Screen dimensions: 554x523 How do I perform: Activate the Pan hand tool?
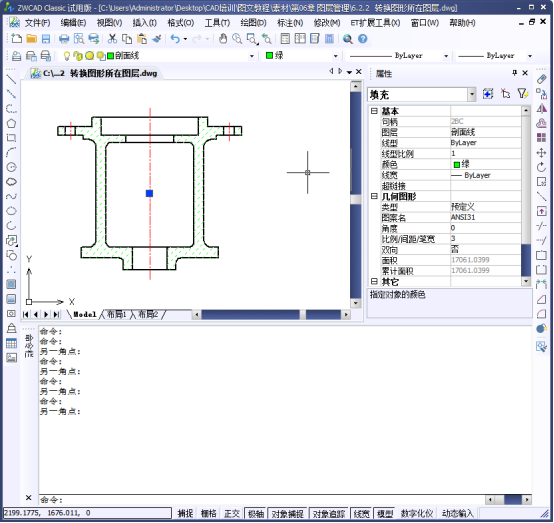[223, 39]
